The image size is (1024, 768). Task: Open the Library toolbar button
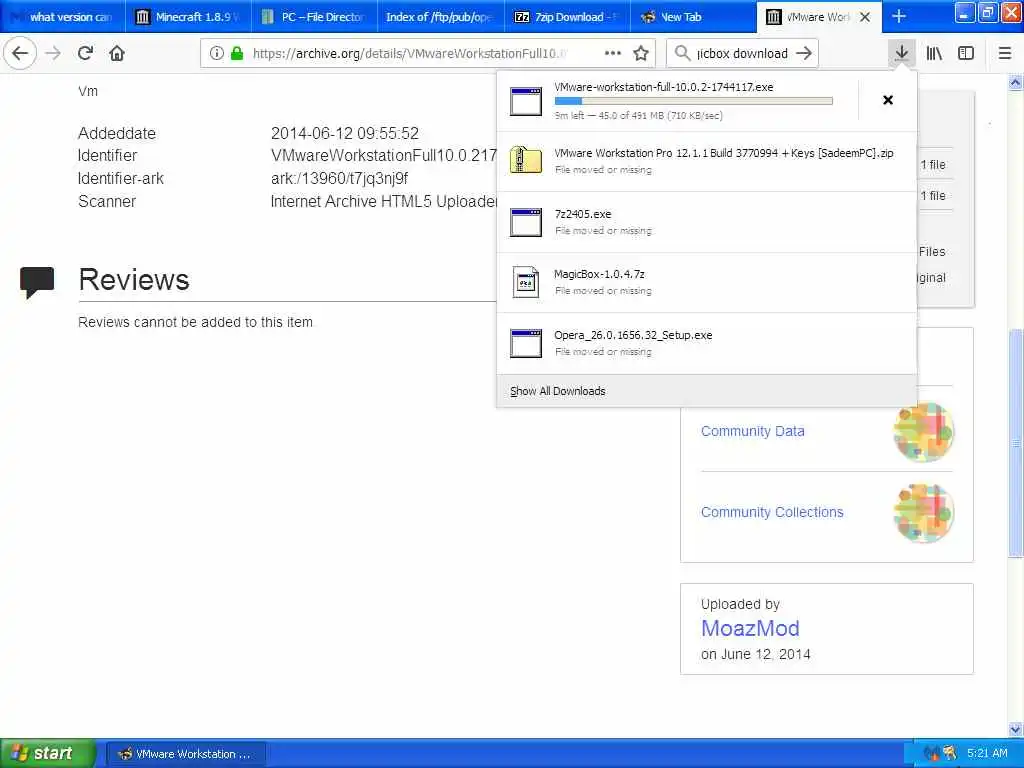click(934, 53)
